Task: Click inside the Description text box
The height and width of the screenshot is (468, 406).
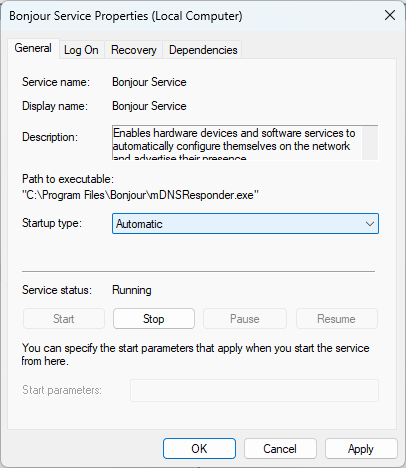Action: click(x=237, y=143)
